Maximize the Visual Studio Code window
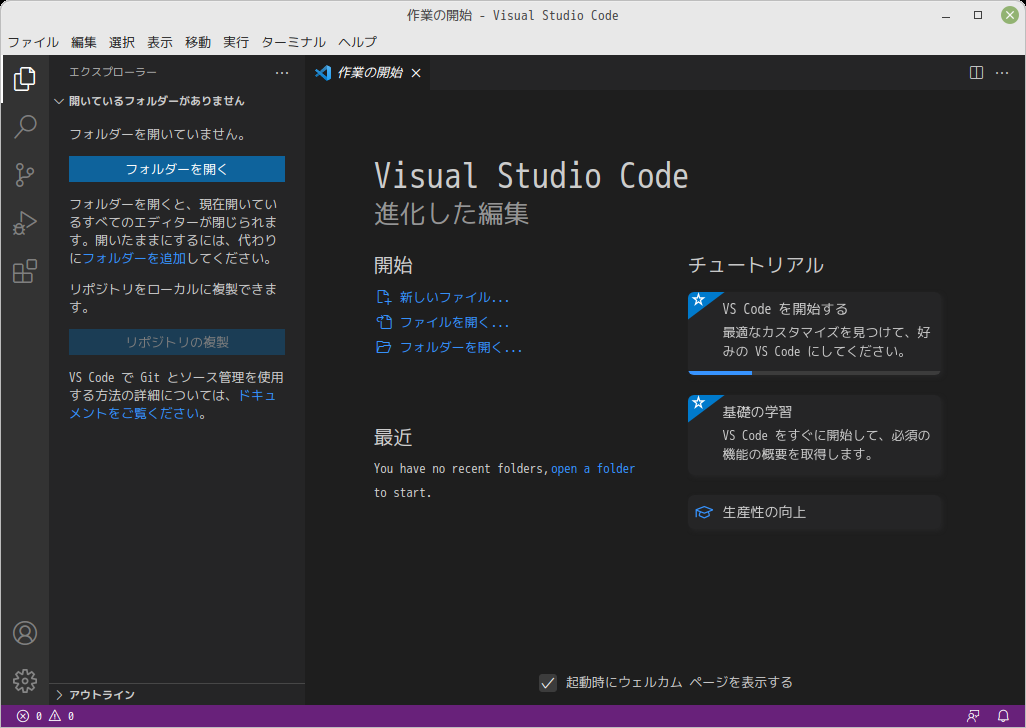Screen dimensions: 1026x728 pyautogui.click(x=978, y=15)
